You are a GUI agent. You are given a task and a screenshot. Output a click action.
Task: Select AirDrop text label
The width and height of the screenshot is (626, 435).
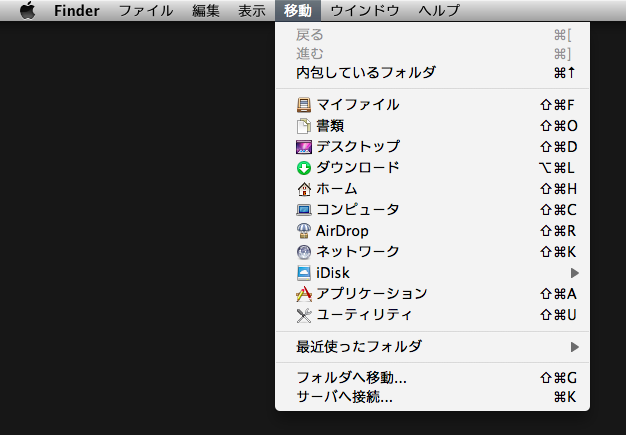(343, 231)
